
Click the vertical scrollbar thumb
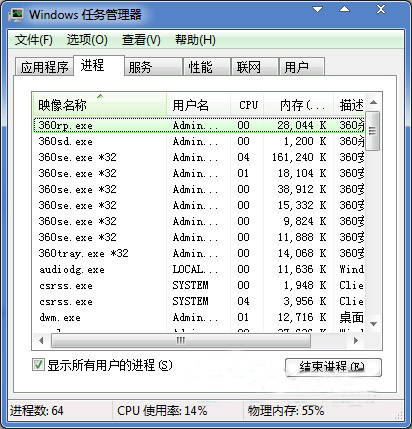[373, 131]
